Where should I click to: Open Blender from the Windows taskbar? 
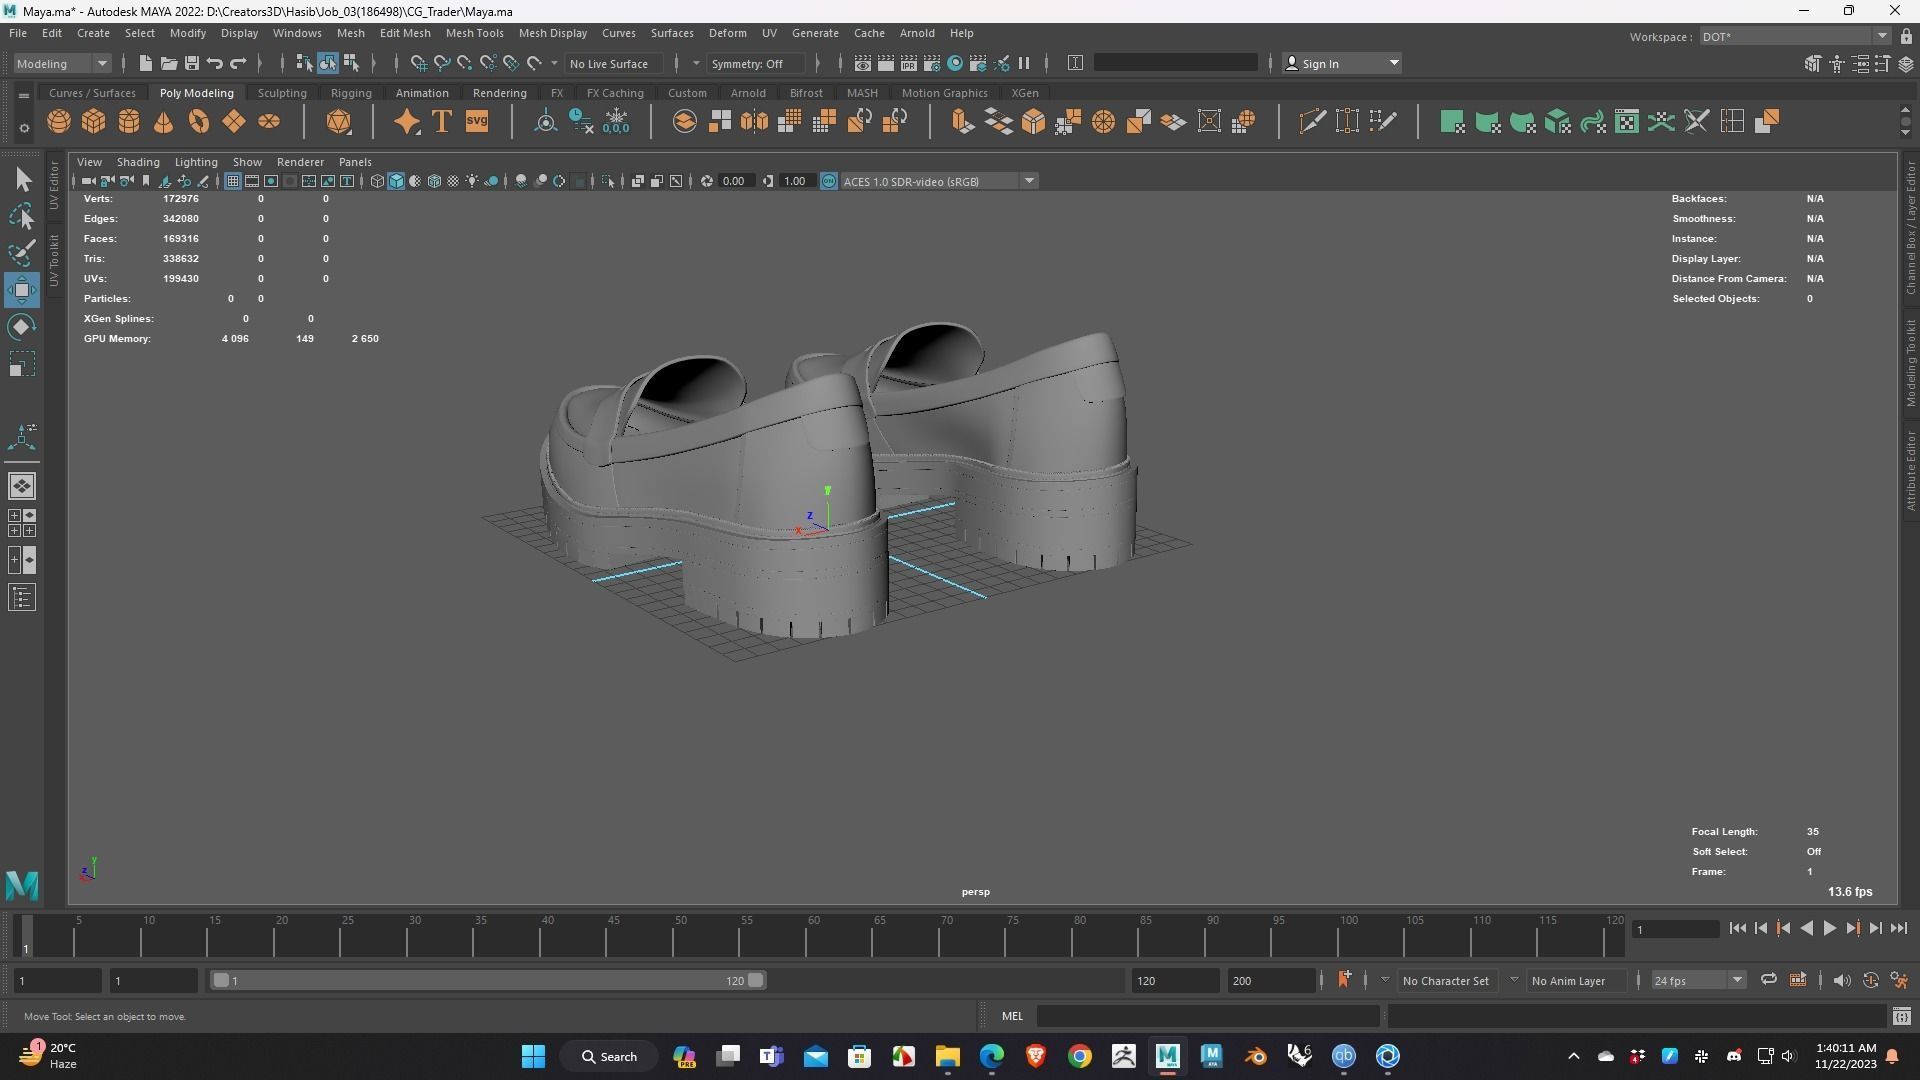pyautogui.click(x=1256, y=1056)
